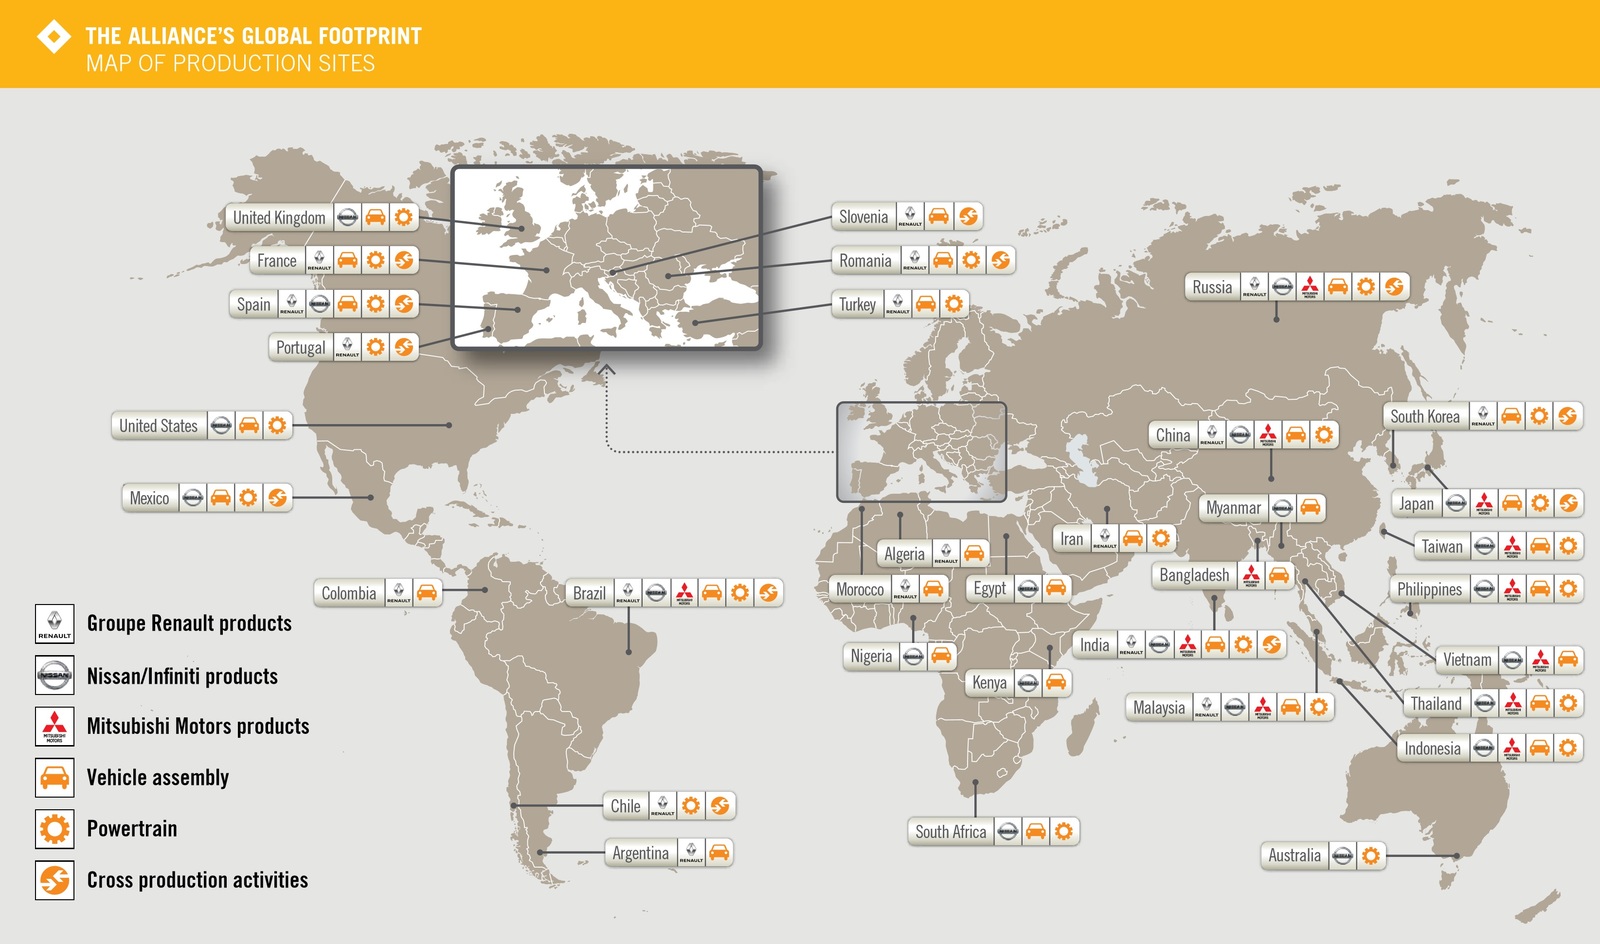The width and height of the screenshot is (1600, 944).
Task: Click the powertrain gear icon for Taiwan
Action: coord(1568,546)
